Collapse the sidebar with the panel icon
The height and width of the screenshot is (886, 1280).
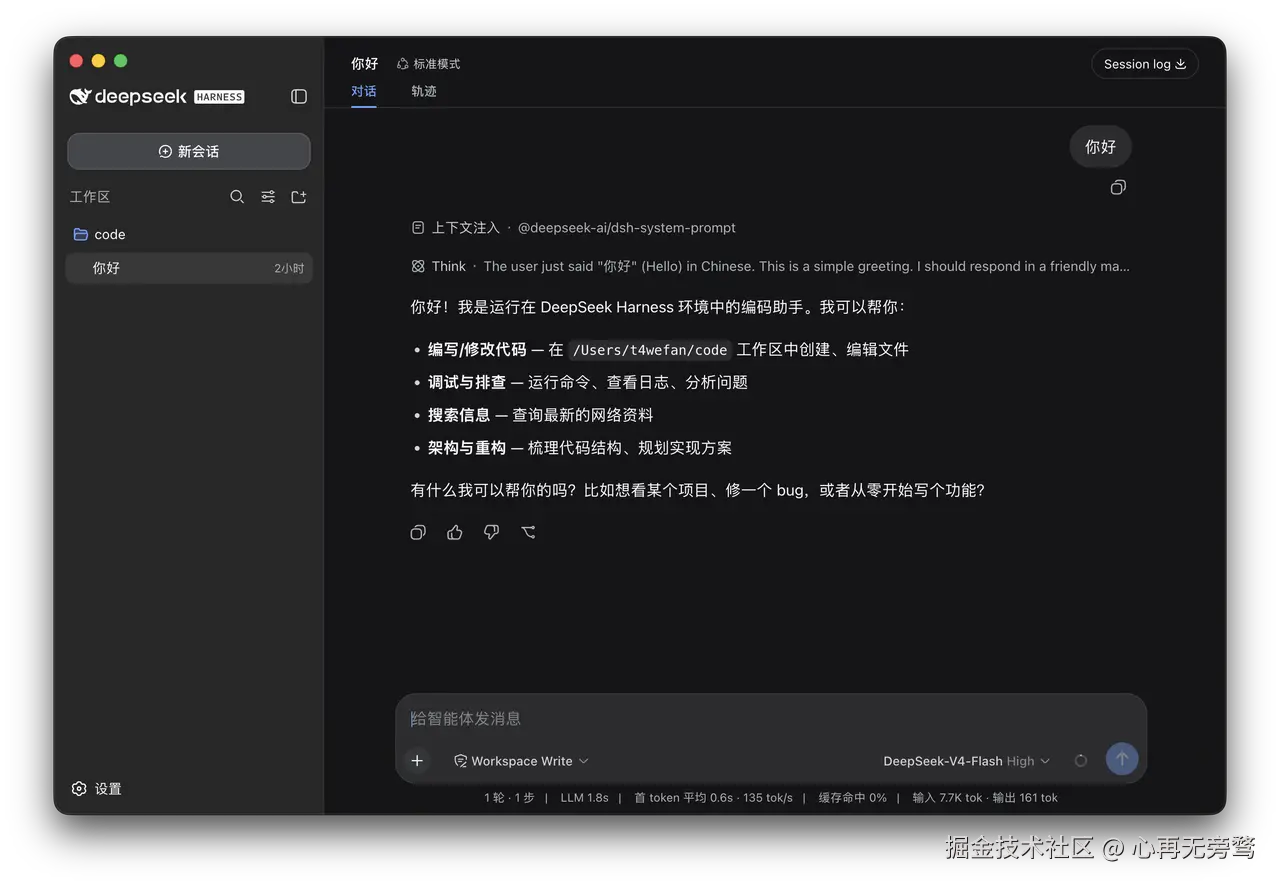coord(299,96)
